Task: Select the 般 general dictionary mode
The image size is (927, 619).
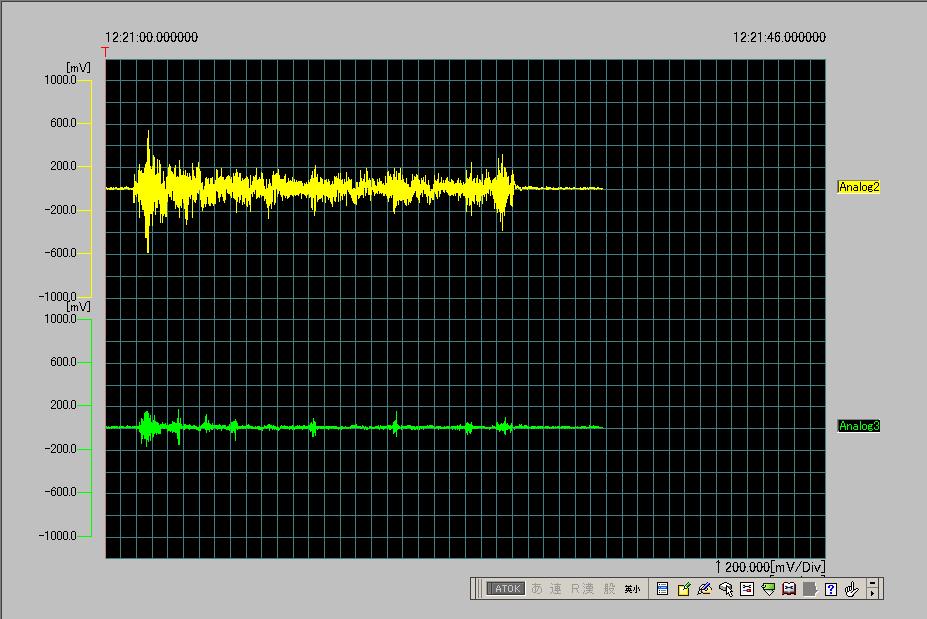Action: click(610, 589)
